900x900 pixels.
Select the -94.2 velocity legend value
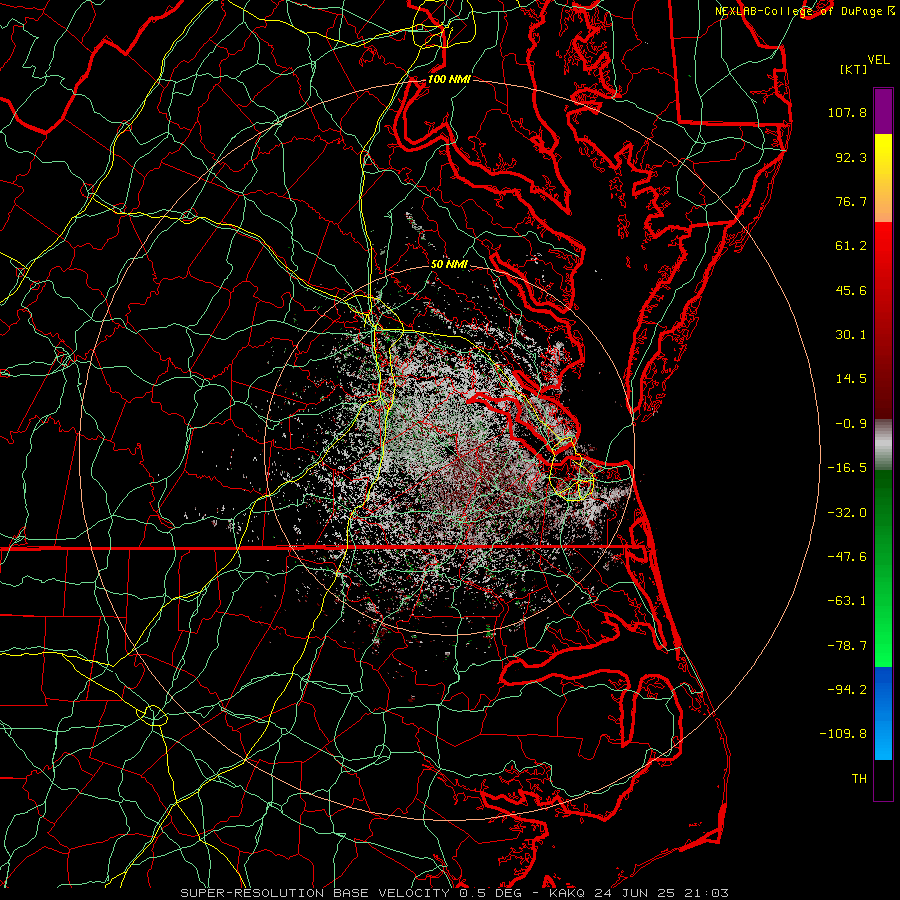click(x=847, y=690)
